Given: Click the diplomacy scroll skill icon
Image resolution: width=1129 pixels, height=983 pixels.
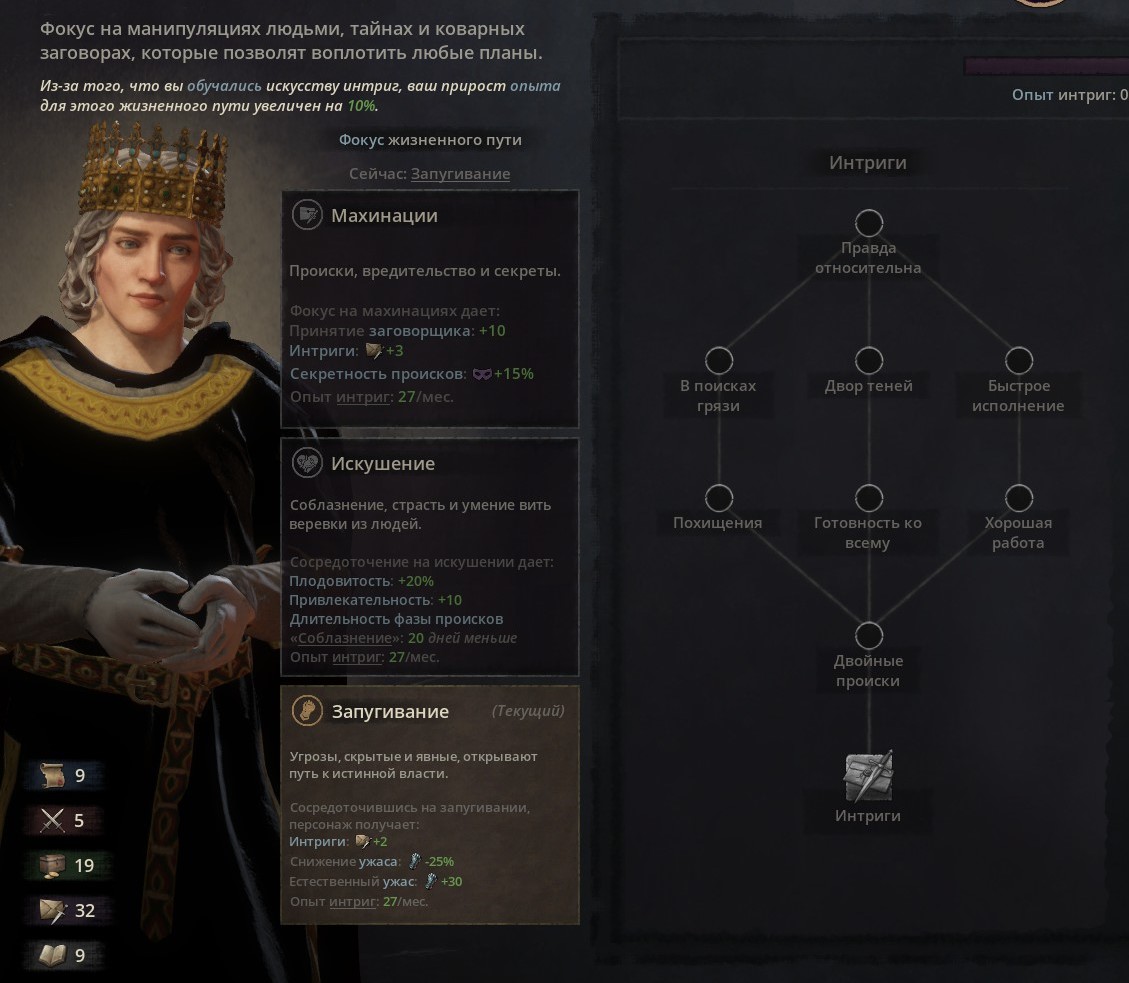Looking at the screenshot, I should click(x=53, y=775).
